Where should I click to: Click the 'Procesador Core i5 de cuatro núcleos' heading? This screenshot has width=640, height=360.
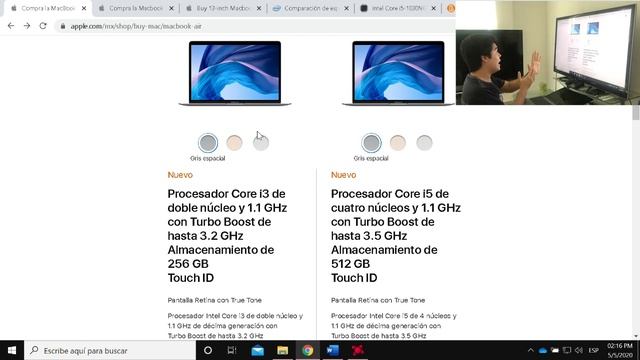(396, 236)
